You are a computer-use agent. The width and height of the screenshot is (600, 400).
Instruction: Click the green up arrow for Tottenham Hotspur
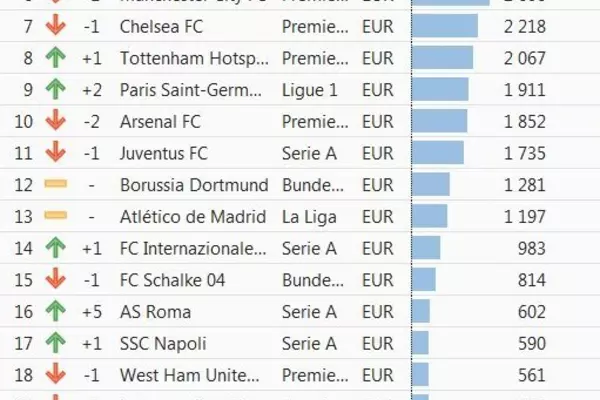[55, 58]
